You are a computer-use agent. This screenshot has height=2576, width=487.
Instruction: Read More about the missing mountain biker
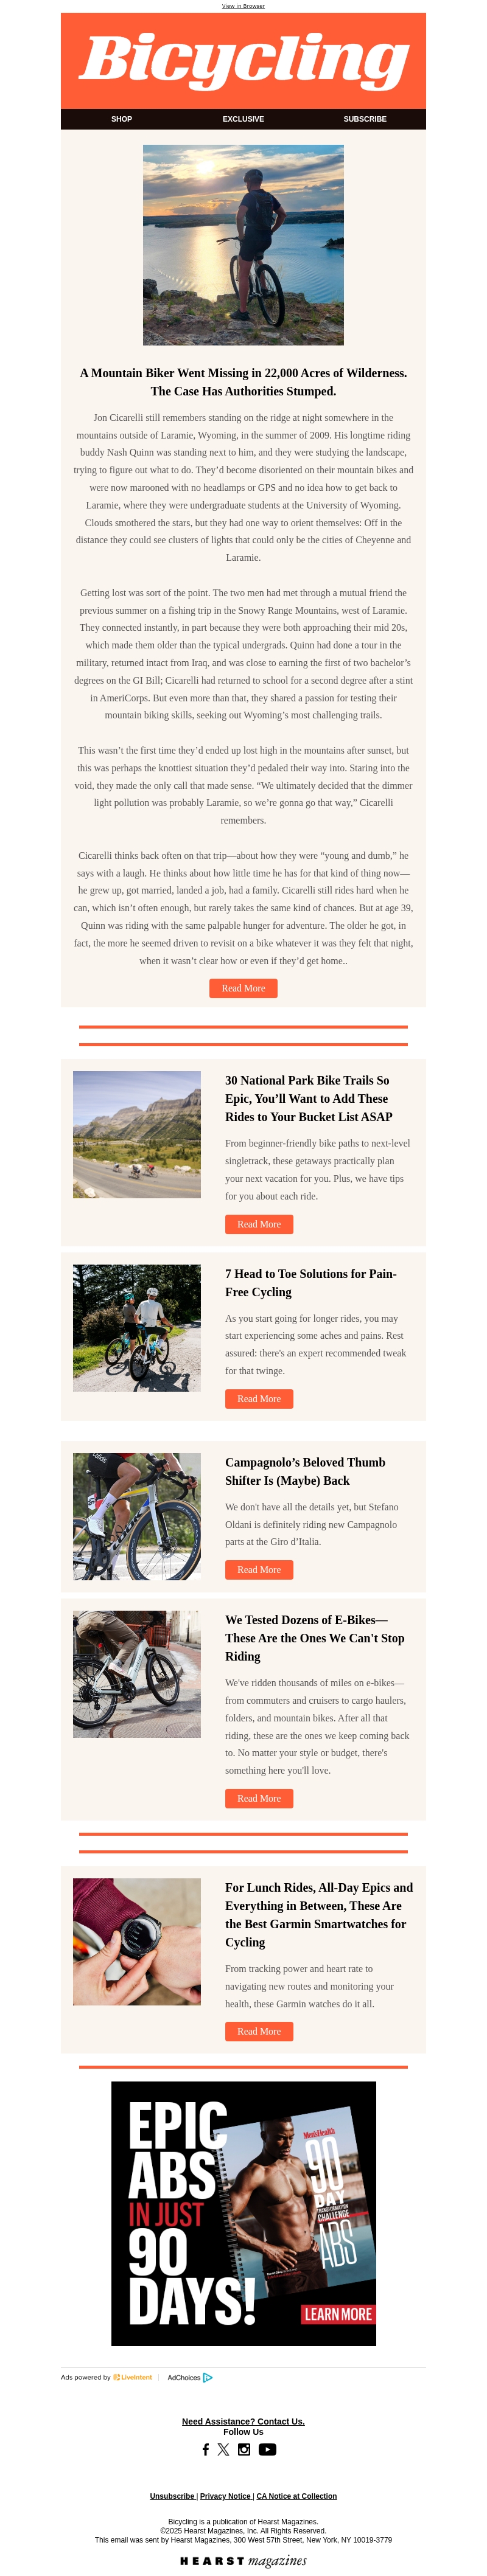click(243, 988)
